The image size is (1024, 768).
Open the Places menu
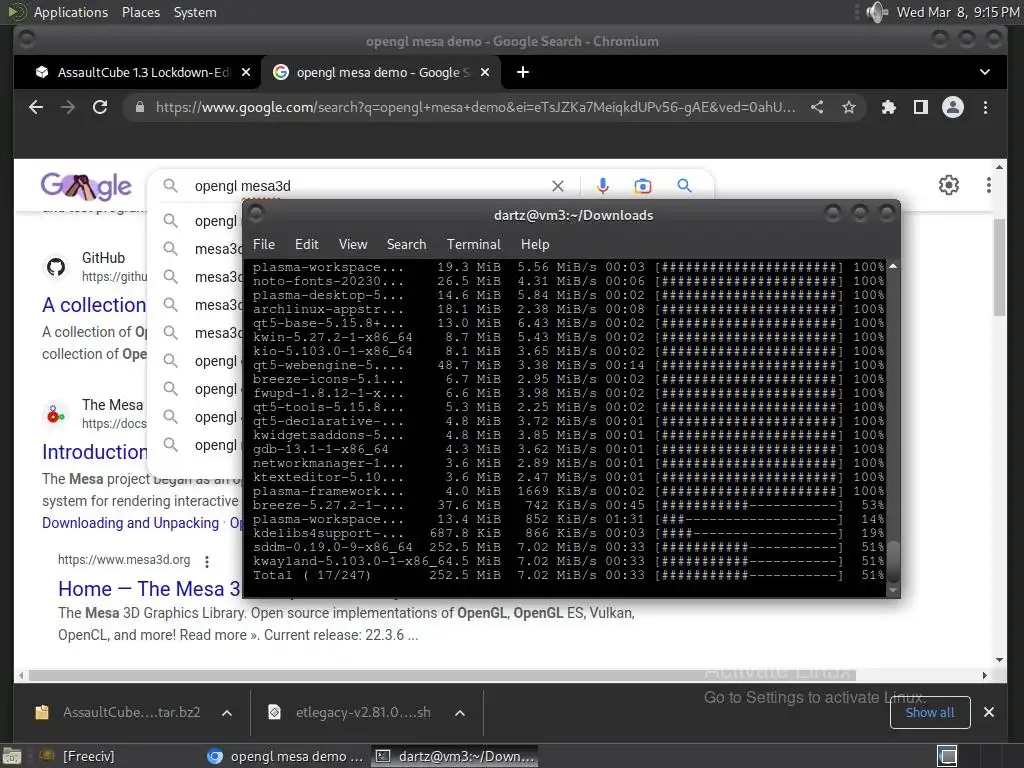tap(140, 12)
